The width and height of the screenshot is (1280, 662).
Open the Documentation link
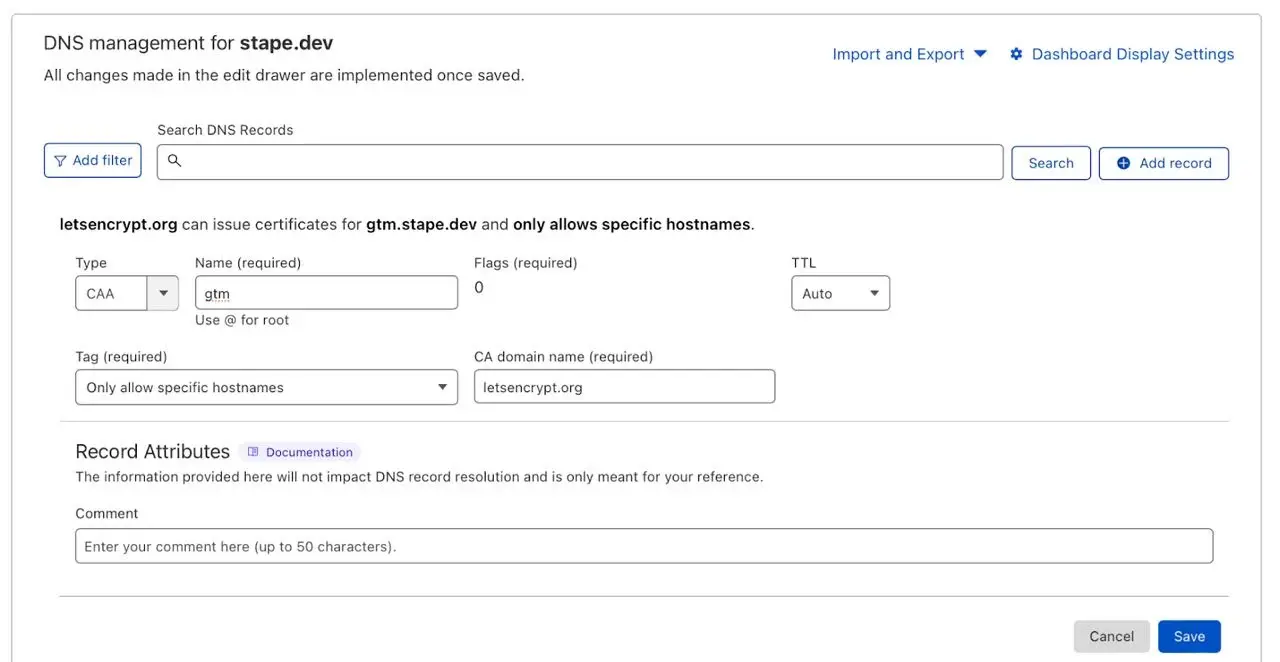click(300, 452)
